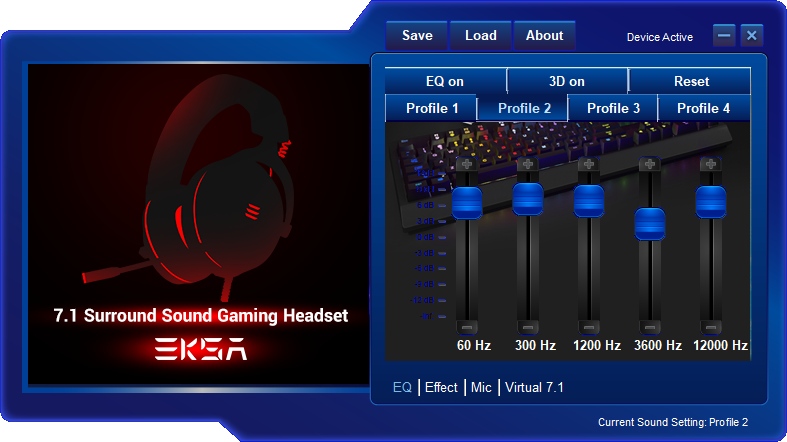Click the 60 Hz frequency label
Viewport: 787px width, 442px height.
(x=474, y=345)
